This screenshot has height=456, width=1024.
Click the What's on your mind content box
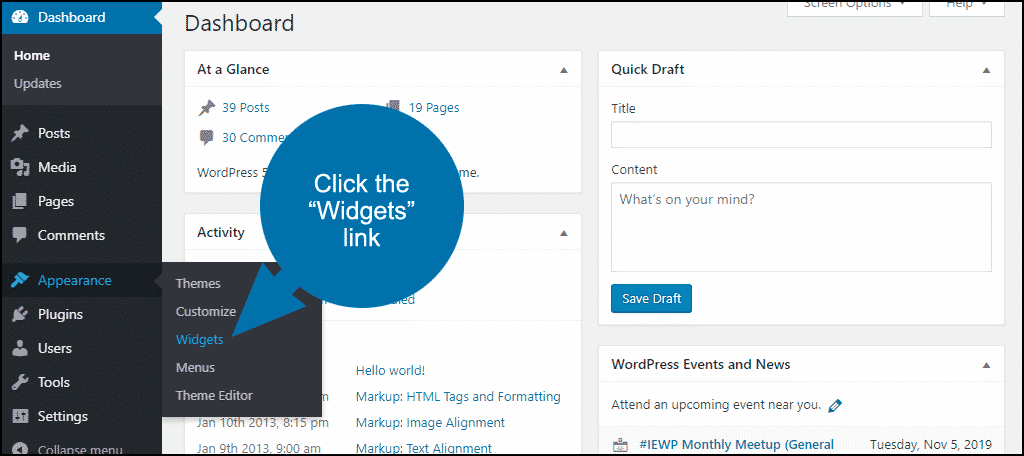[801, 227]
